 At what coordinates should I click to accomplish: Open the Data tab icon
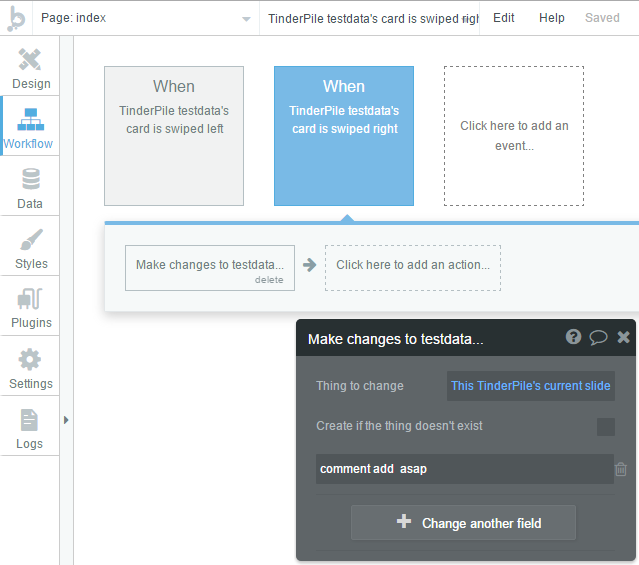pos(31,179)
